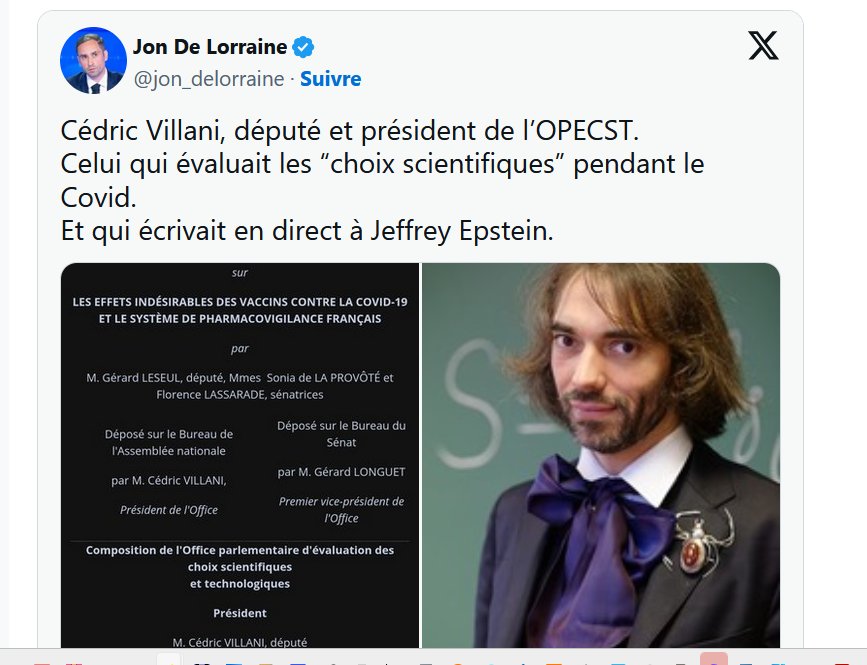
Task: Click "Déposé sur le Bureau du Sénat" text
Action: pyautogui.click(x=341, y=433)
